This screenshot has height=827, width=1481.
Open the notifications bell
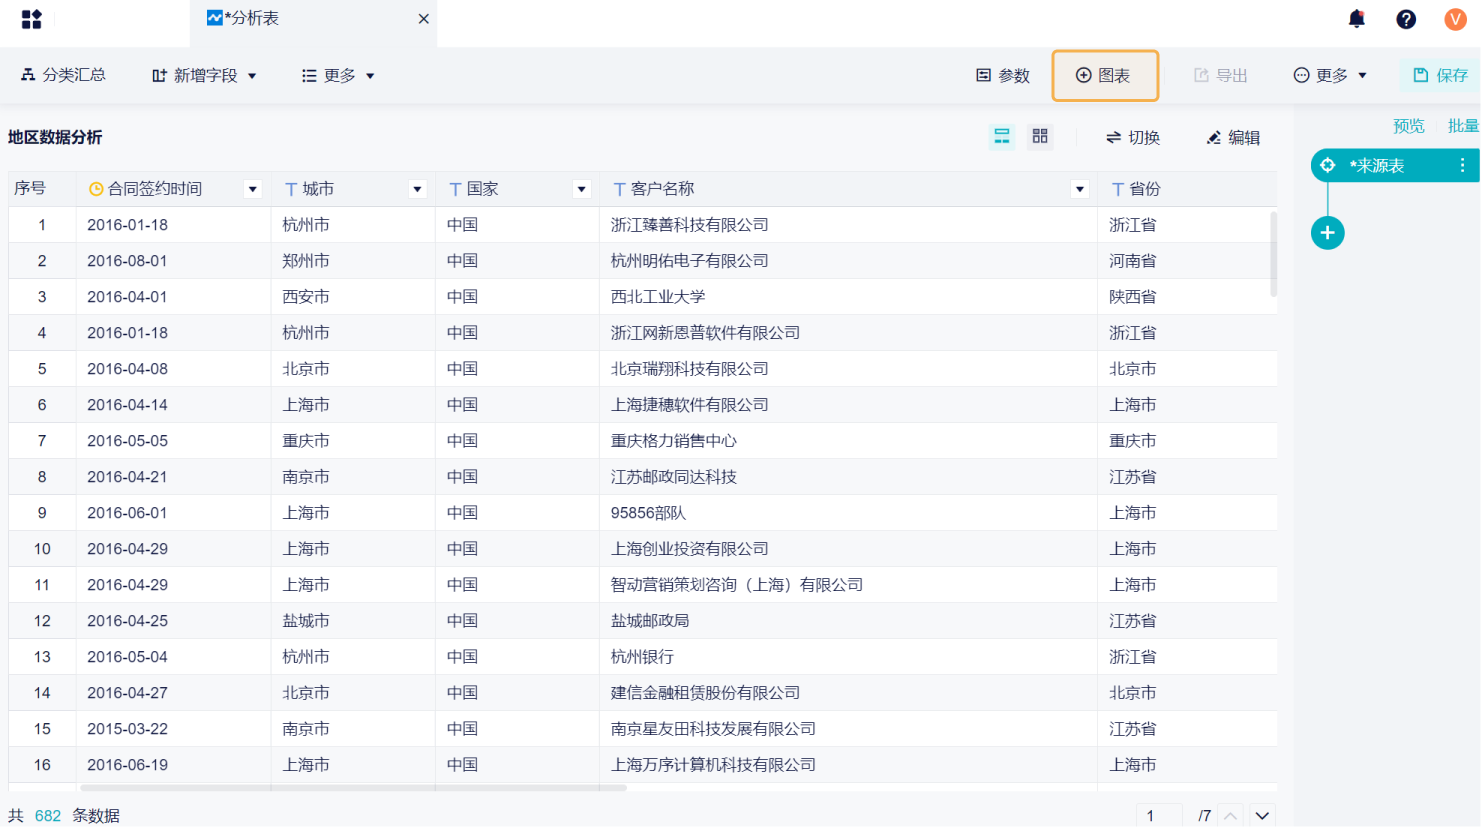tap(1357, 19)
